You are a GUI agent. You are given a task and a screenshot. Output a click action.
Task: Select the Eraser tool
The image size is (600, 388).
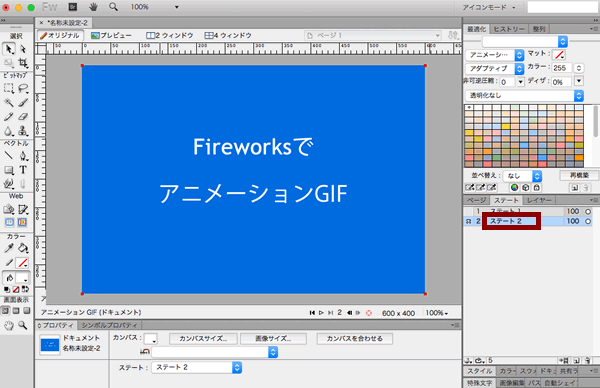[23, 116]
